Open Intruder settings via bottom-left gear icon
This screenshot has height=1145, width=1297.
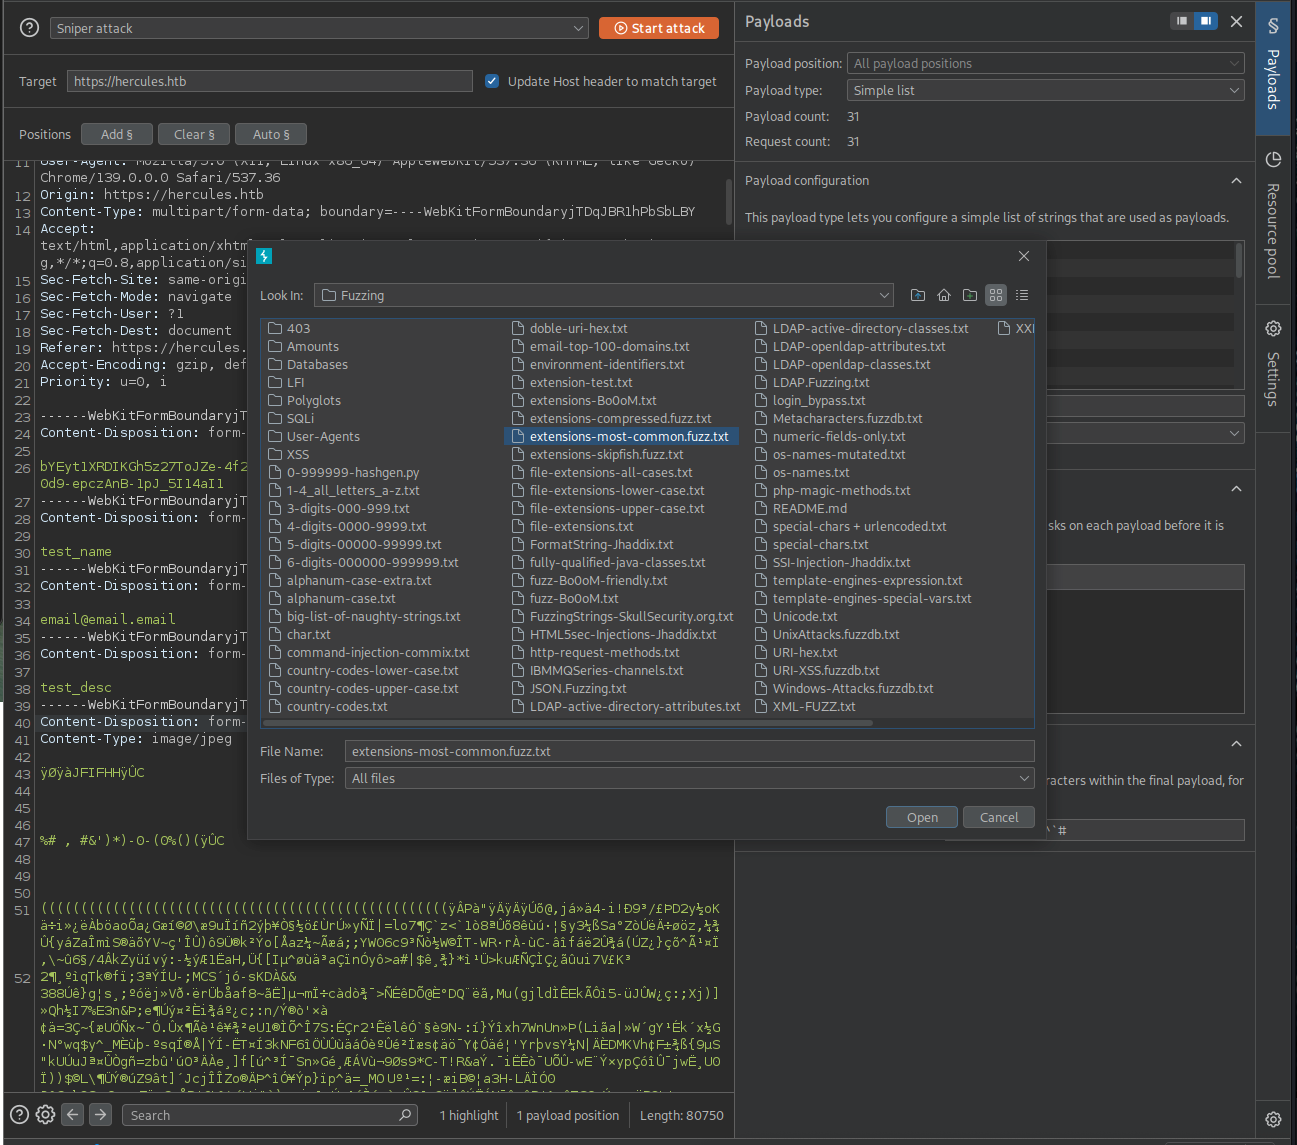click(x=44, y=1114)
